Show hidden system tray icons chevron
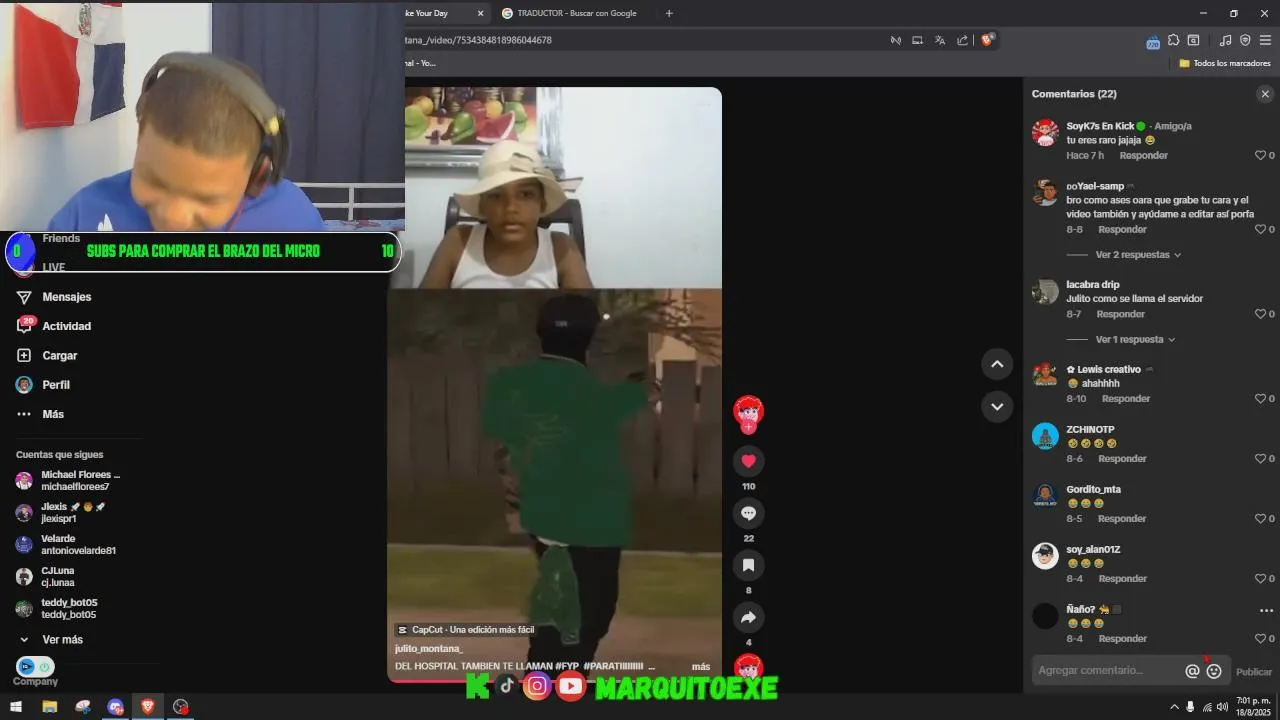Viewport: 1280px width, 720px height. pyautogui.click(x=1175, y=706)
